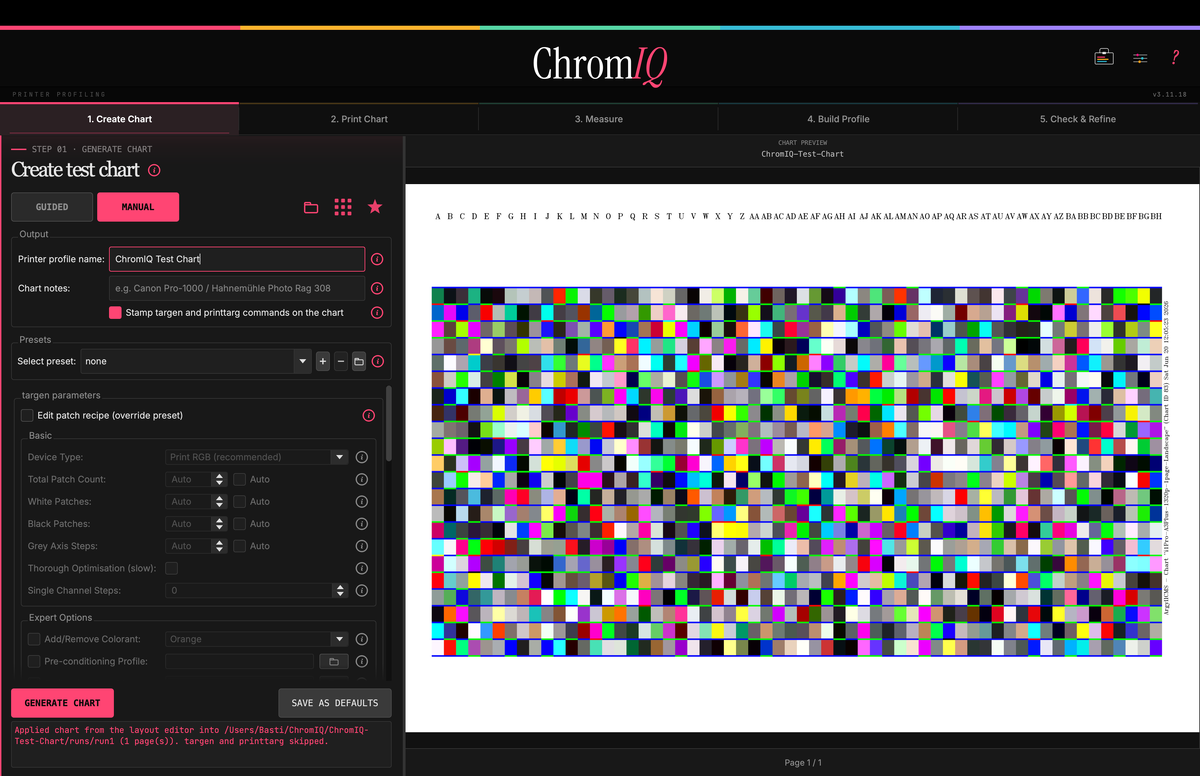Image resolution: width=1200 pixels, height=776 pixels.
Task: Switch to 4. Build Profile tab
Action: tap(838, 119)
